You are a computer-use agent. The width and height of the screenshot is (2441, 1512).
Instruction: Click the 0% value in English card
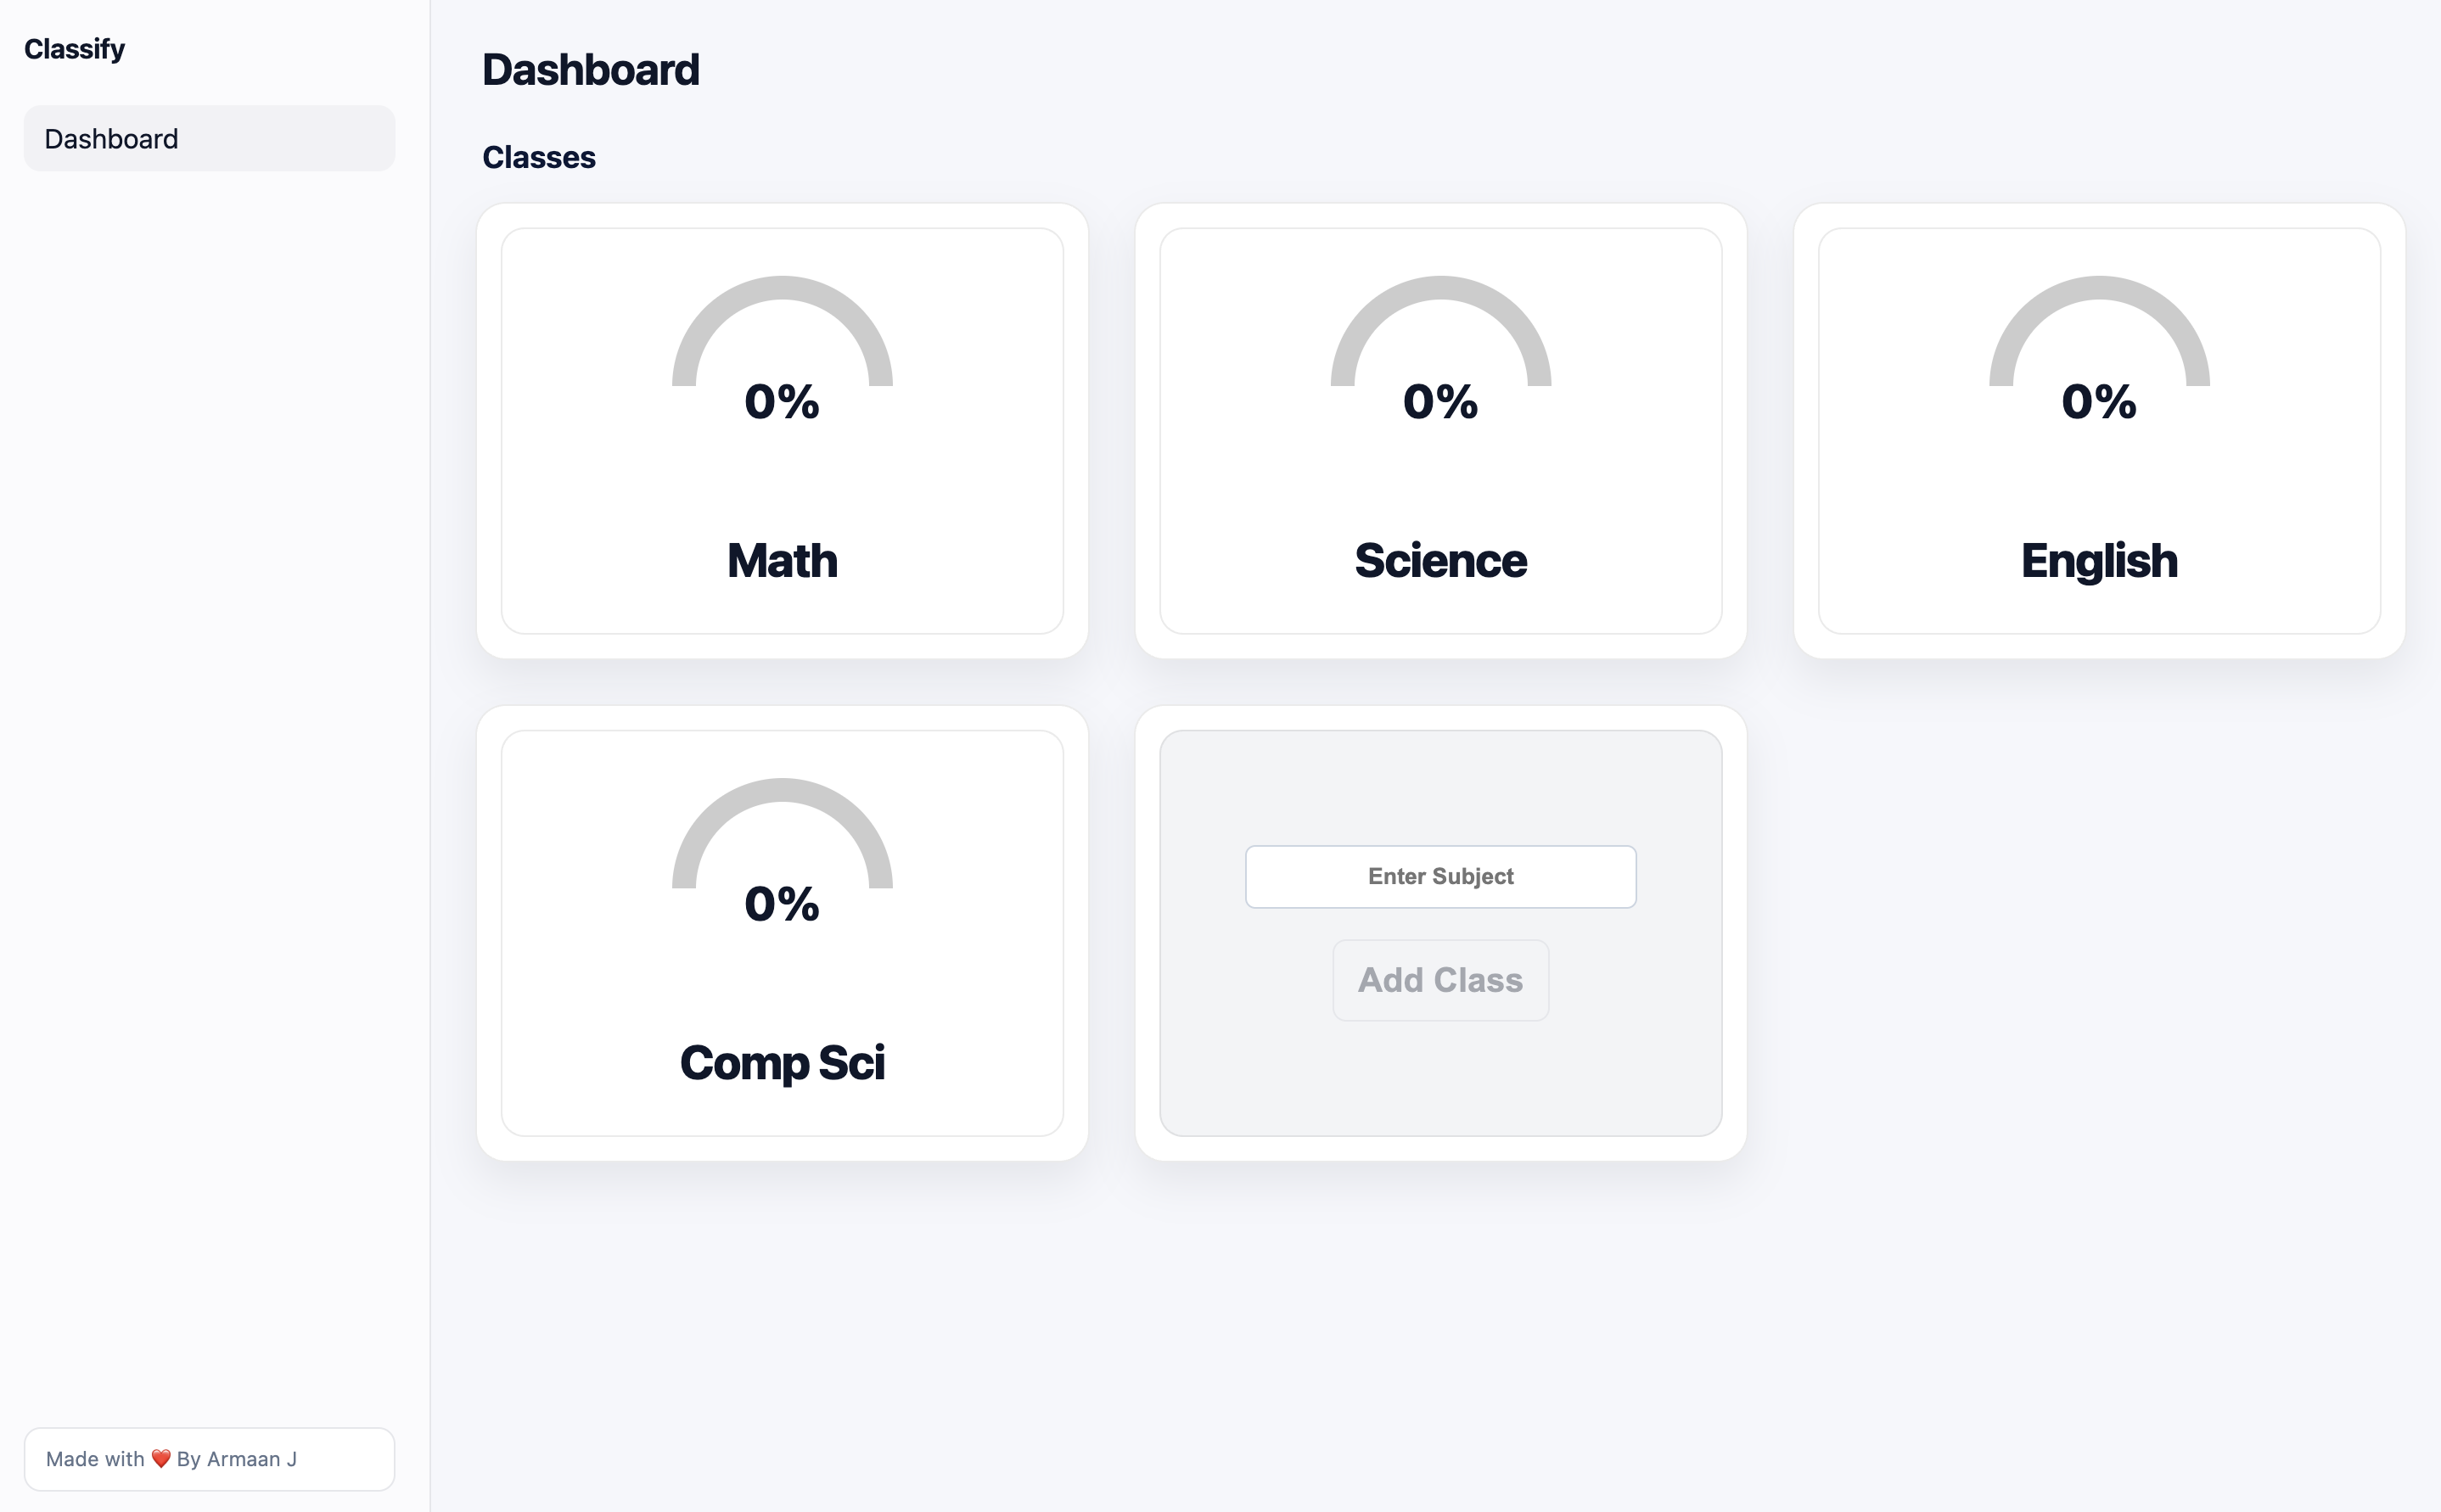[2098, 402]
